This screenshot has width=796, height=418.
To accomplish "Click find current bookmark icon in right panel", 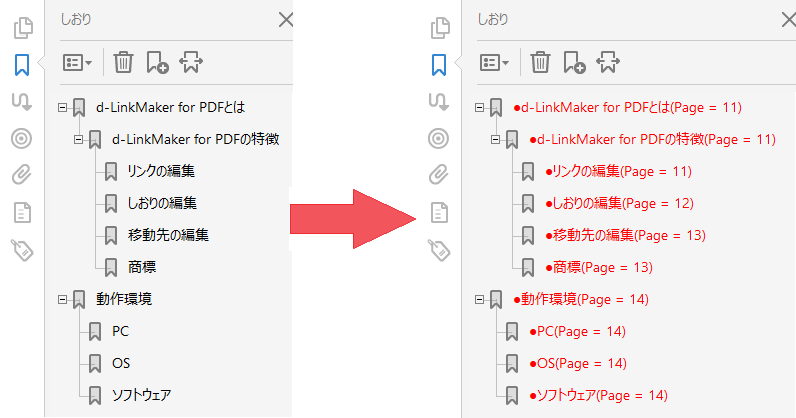I will pos(608,62).
